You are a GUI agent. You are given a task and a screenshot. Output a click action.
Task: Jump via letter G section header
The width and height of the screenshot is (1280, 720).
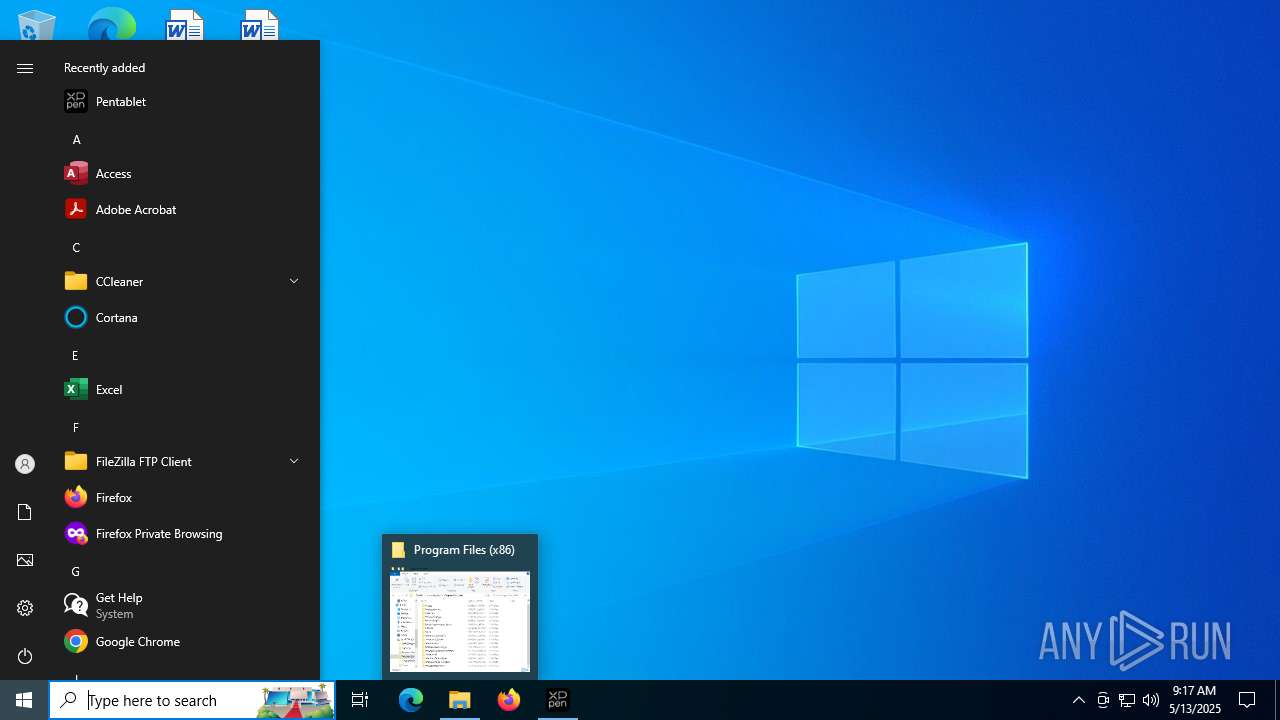[x=75, y=571]
